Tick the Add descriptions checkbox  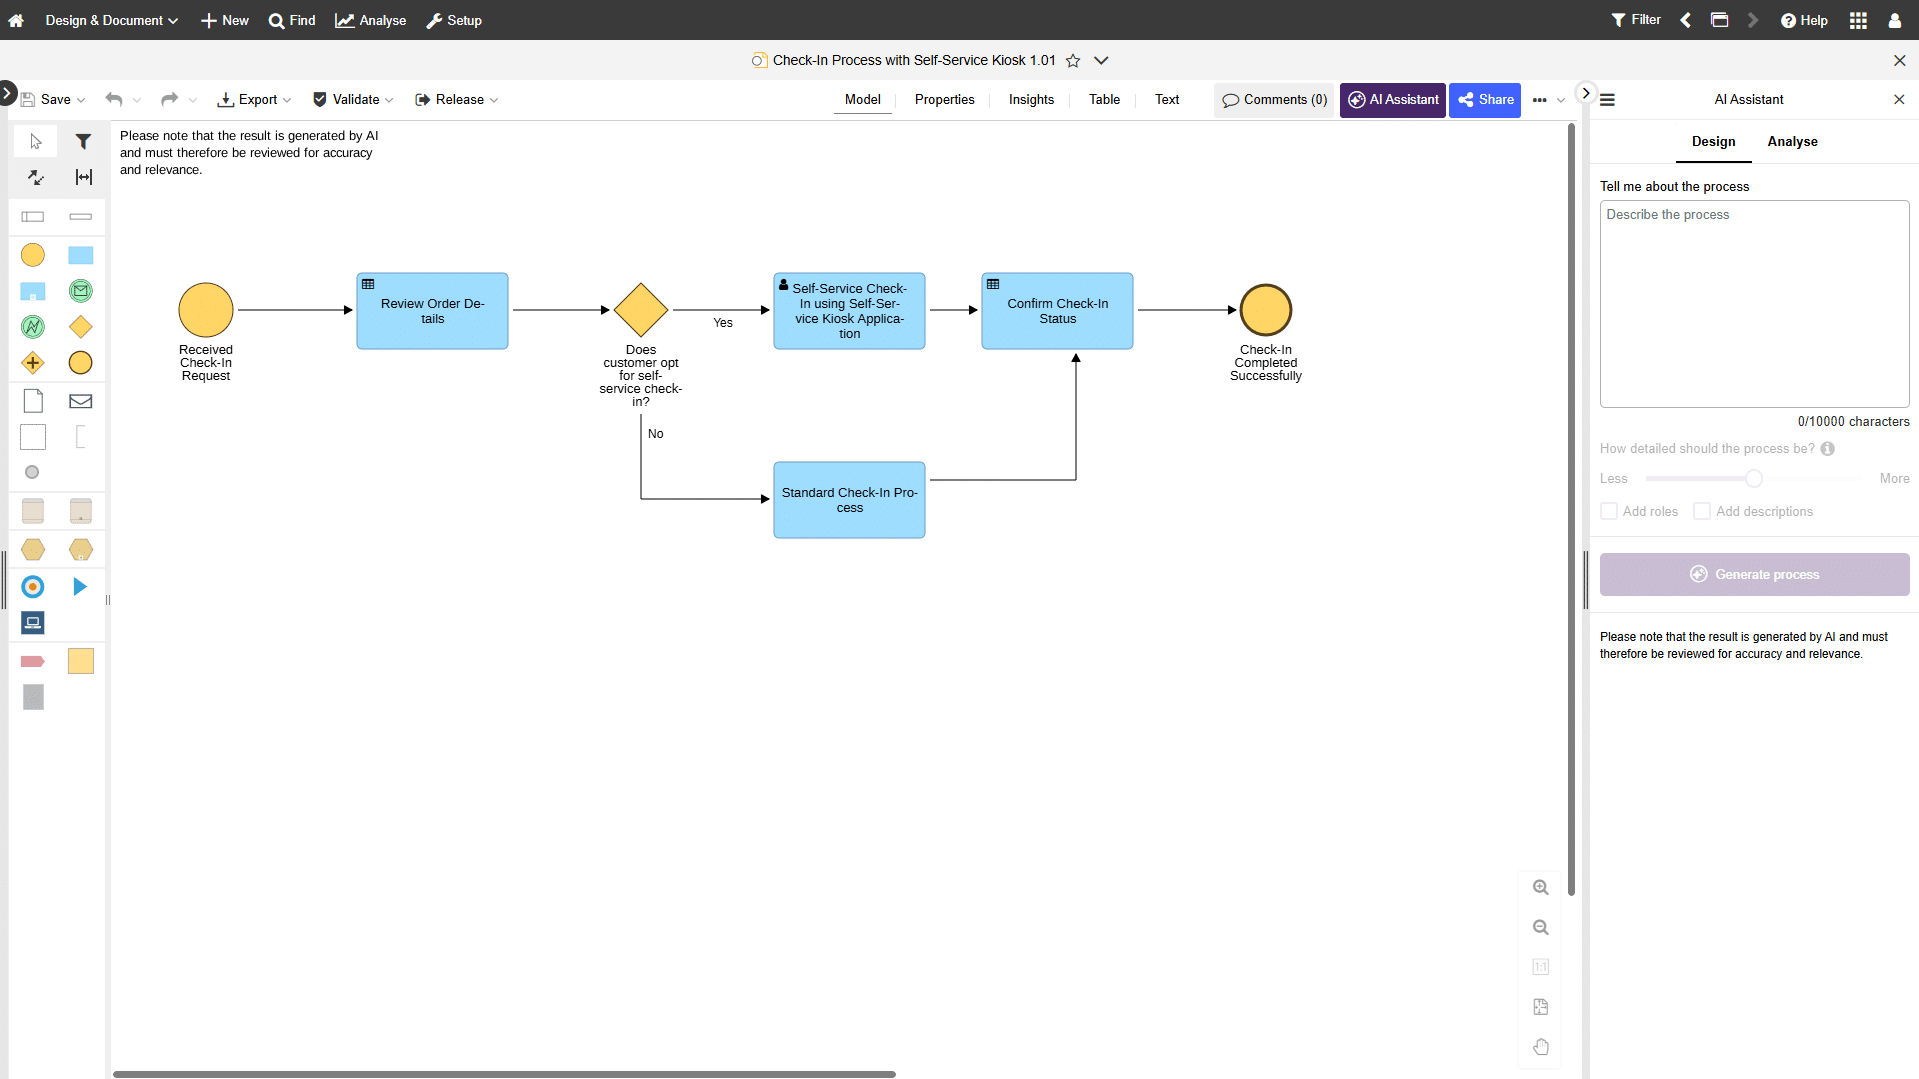click(1702, 512)
